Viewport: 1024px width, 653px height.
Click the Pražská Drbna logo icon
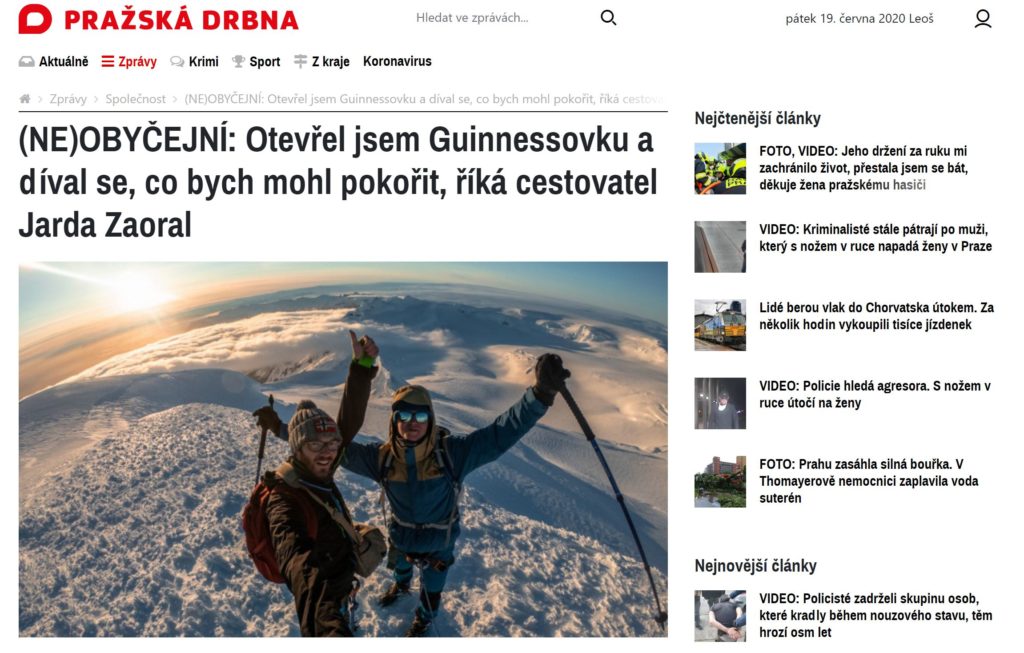click(35, 19)
